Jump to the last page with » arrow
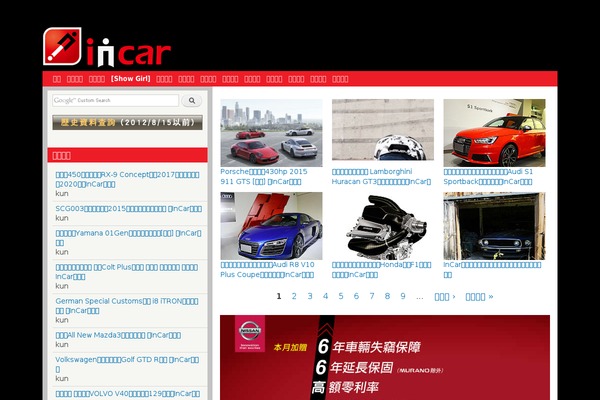600x400 pixels. (x=479, y=297)
